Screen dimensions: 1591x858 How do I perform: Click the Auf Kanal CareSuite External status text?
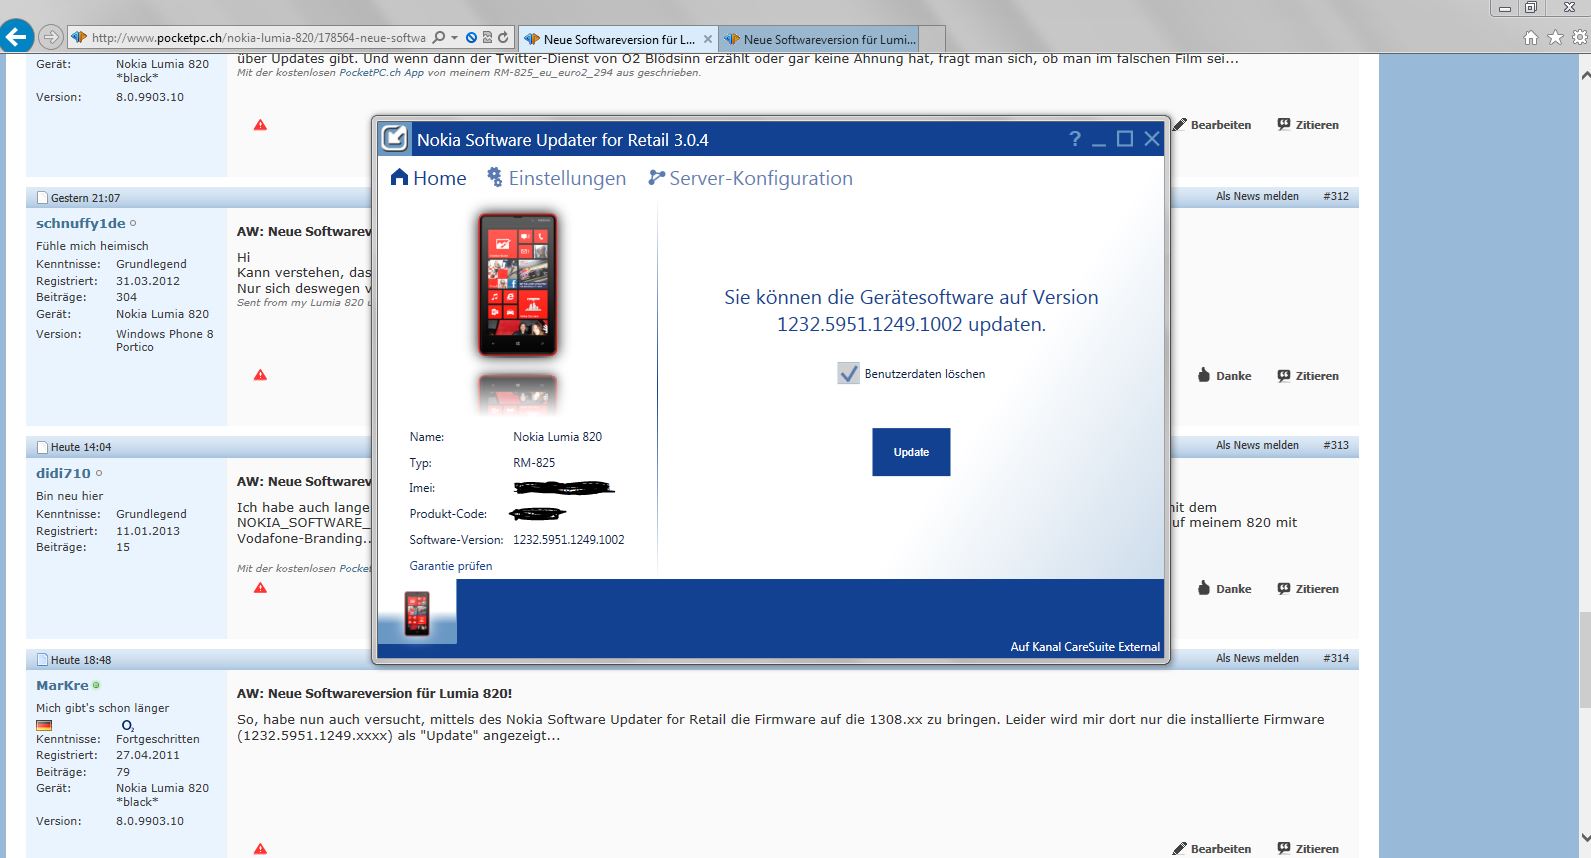pyautogui.click(x=1085, y=647)
